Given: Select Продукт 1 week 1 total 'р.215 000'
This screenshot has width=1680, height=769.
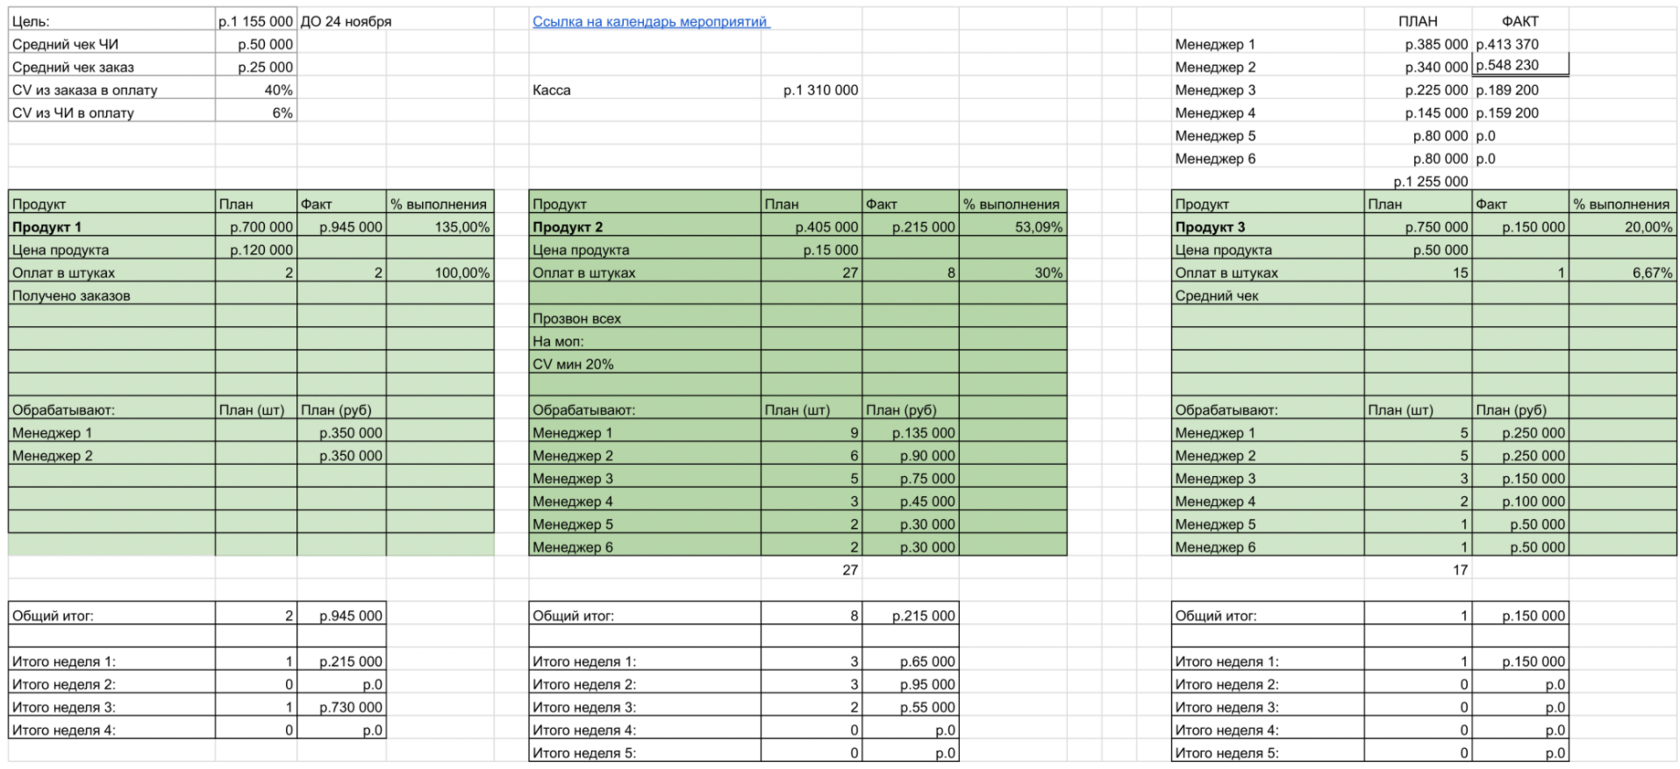Looking at the screenshot, I should coord(342,661).
